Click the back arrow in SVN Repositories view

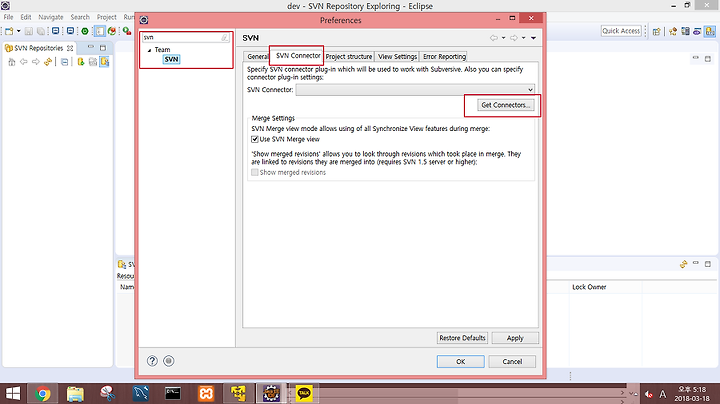tap(23, 62)
